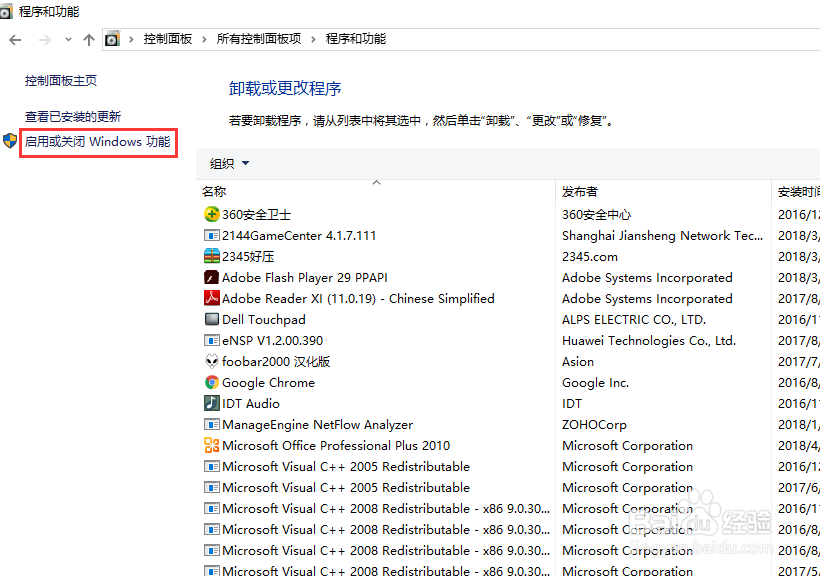Viewport: 820px width, 576px height.
Task: Expand chevron before 控制面板 breadcrumb
Action: (x=131, y=39)
